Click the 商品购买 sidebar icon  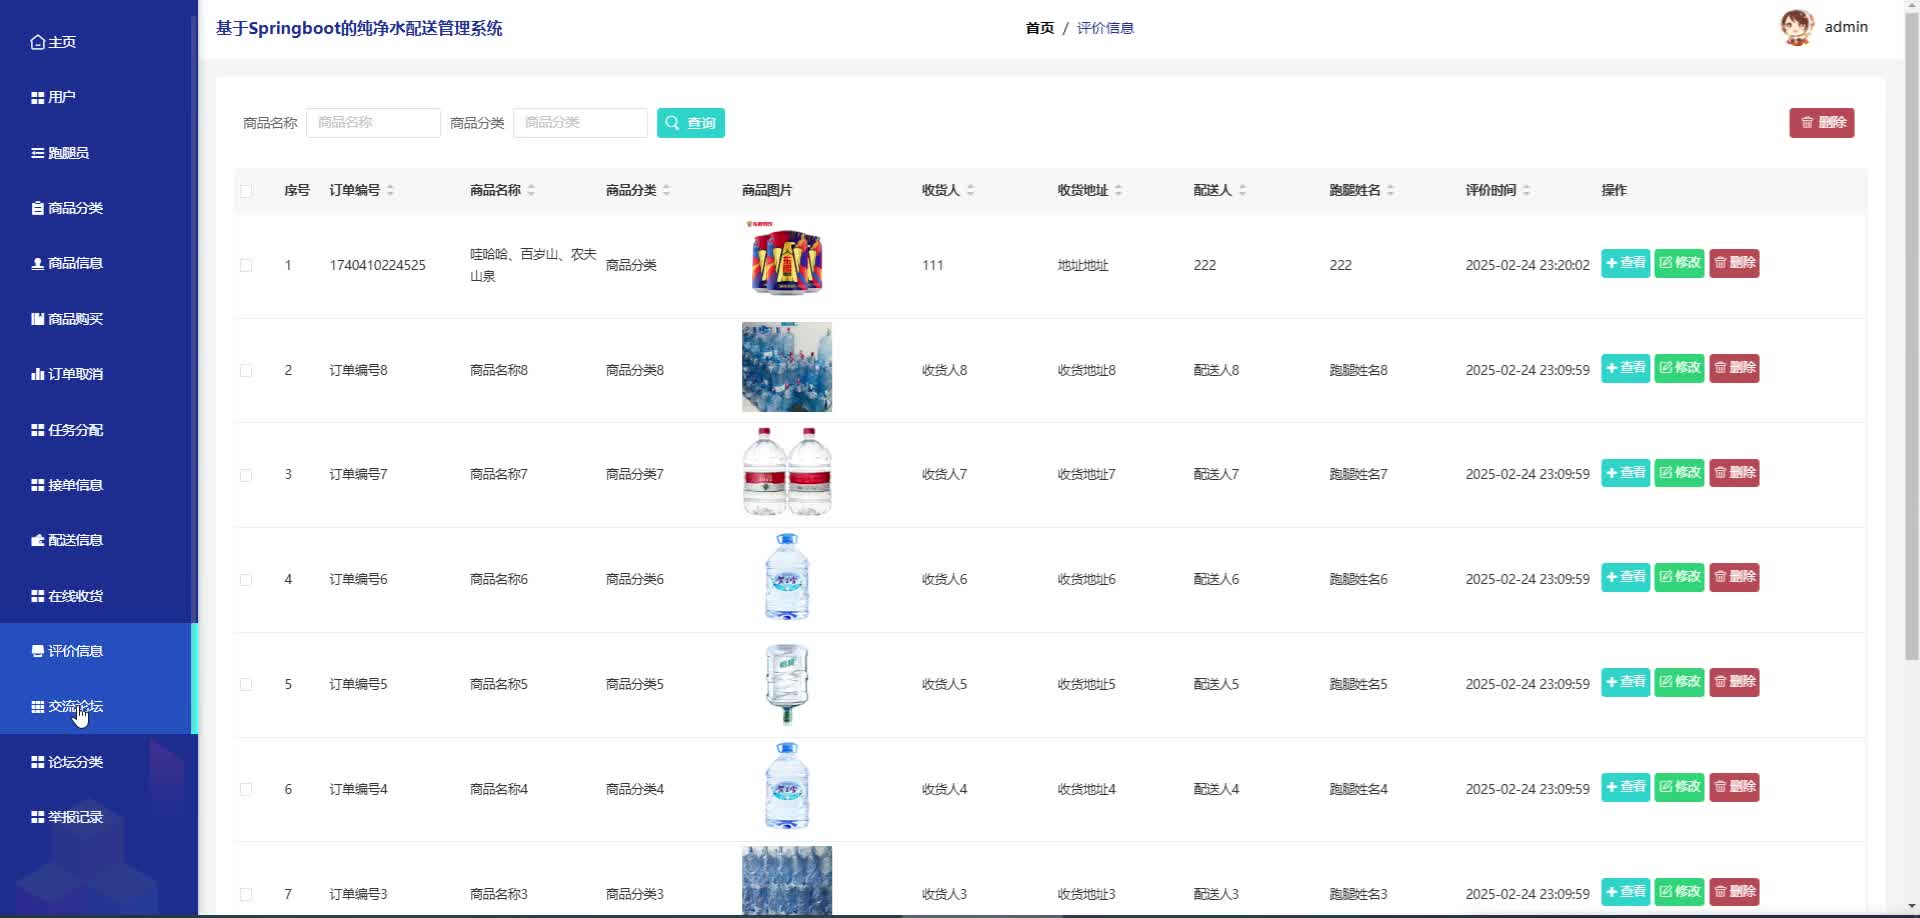tap(37, 319)
